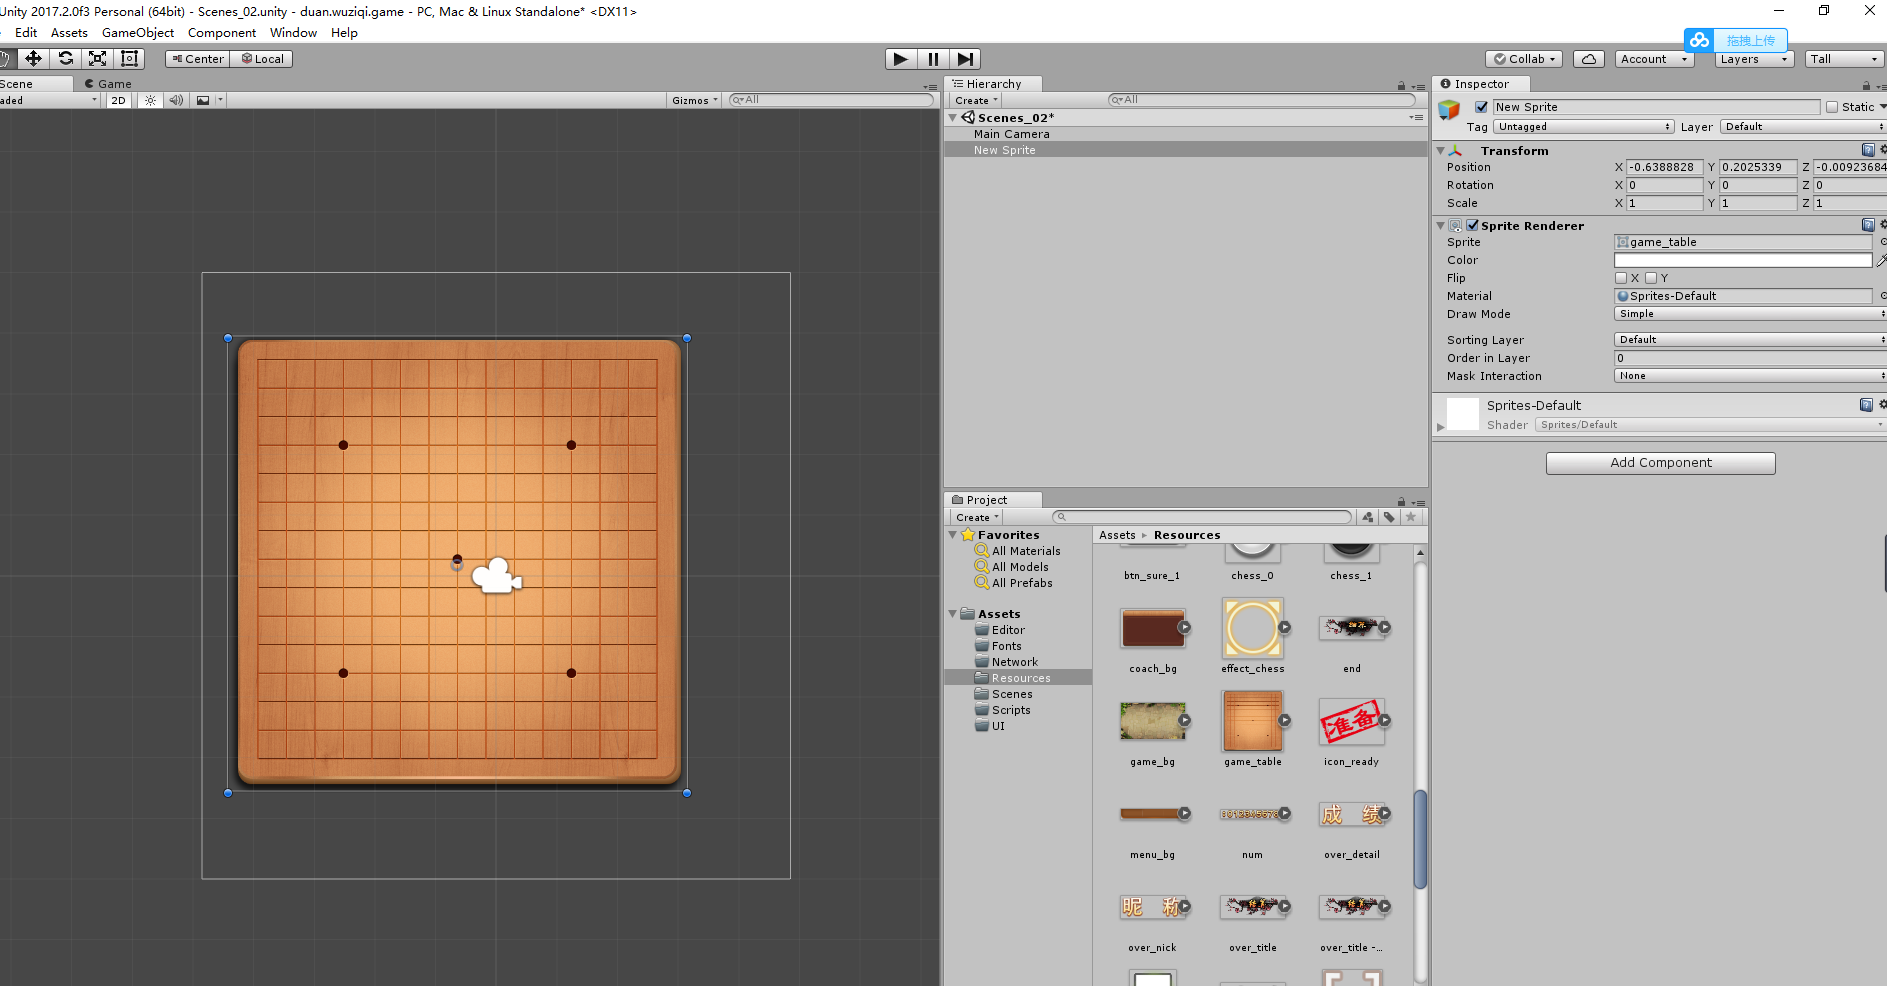Open the Sorting Layer dropdown
Viewport: 1887px width, 986px height.
coord(1748,339)
